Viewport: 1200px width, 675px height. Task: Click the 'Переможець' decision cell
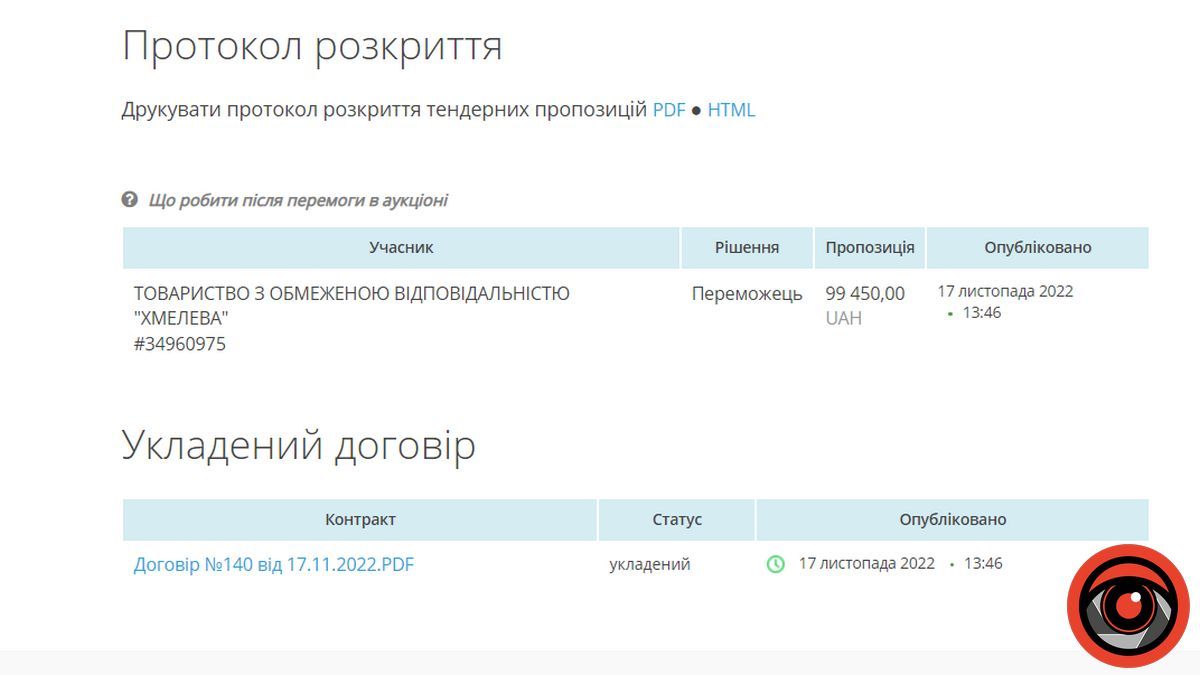746,294
